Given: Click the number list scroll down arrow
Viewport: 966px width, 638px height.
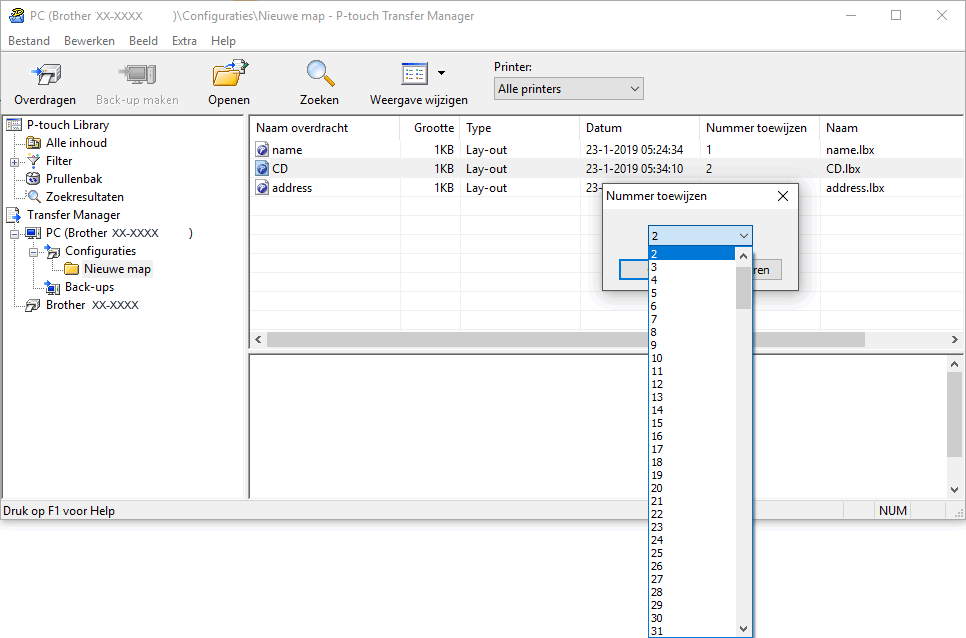Looking at the screenshot, I should coord(744,629).
